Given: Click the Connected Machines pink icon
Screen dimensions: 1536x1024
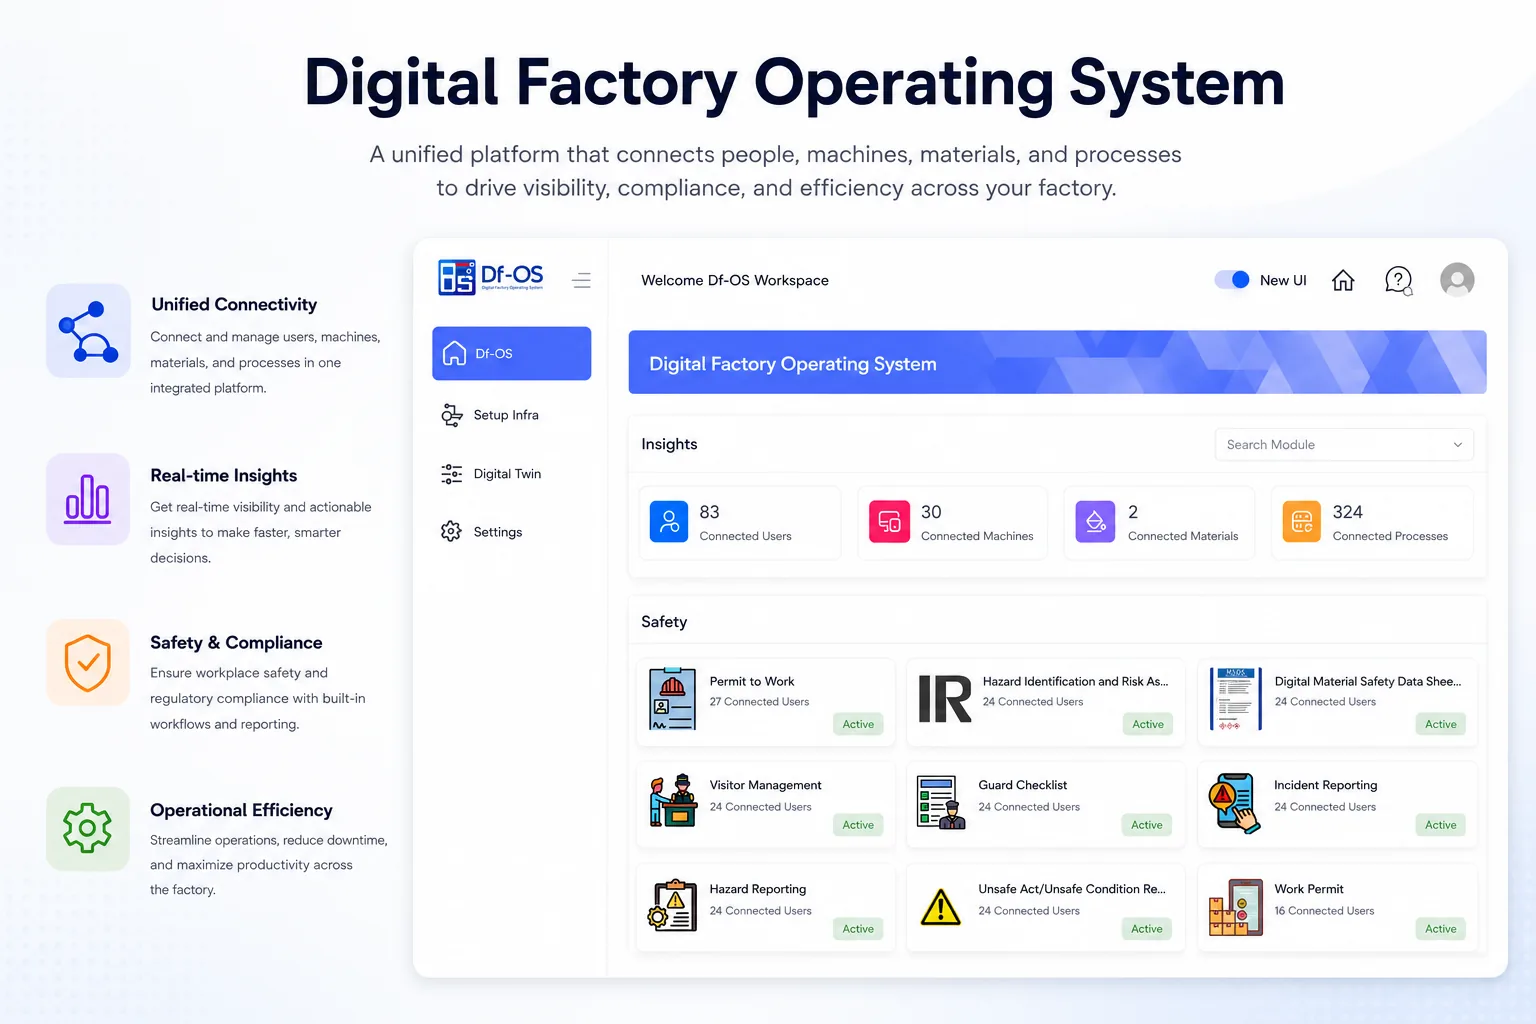Looking at the screenshot, I should point(889,522).
